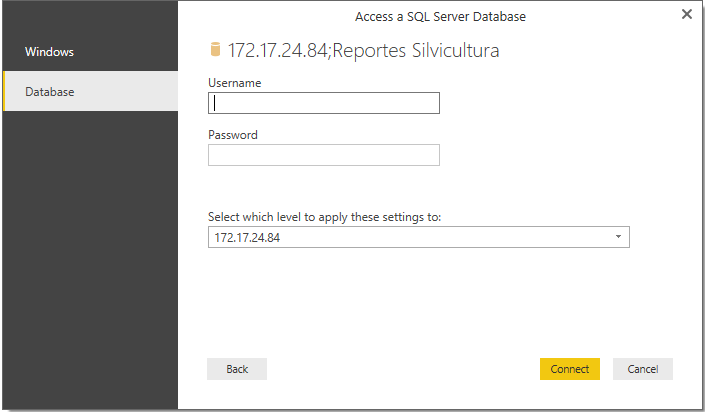This screenshot has height=412, width=705.
Task: Click the empty dark sidebar area
Action: [90, 259]
